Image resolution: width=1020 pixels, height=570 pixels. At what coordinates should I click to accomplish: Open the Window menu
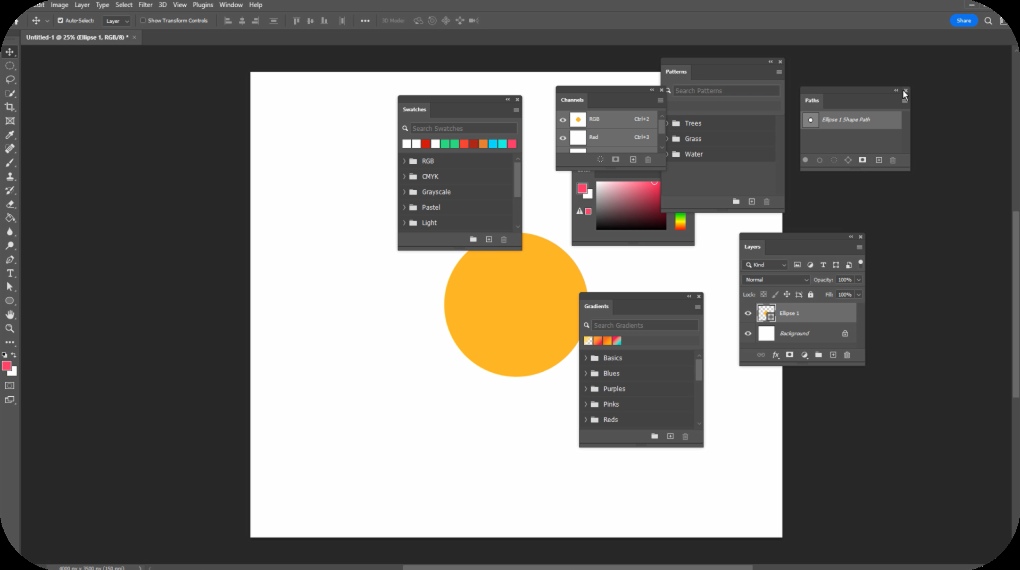coord(231,5)
